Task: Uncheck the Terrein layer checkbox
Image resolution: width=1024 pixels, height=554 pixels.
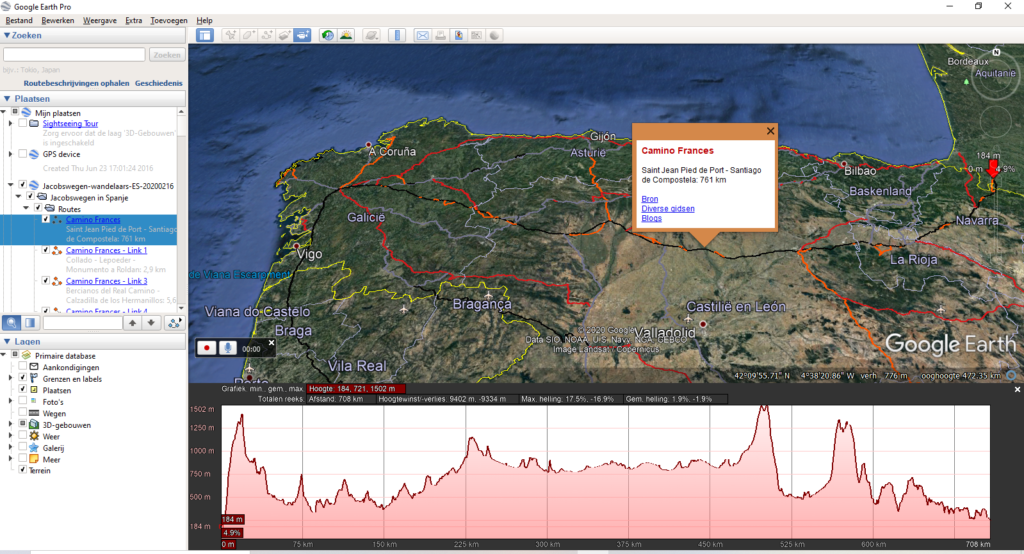Action: (x=22, y=470)
